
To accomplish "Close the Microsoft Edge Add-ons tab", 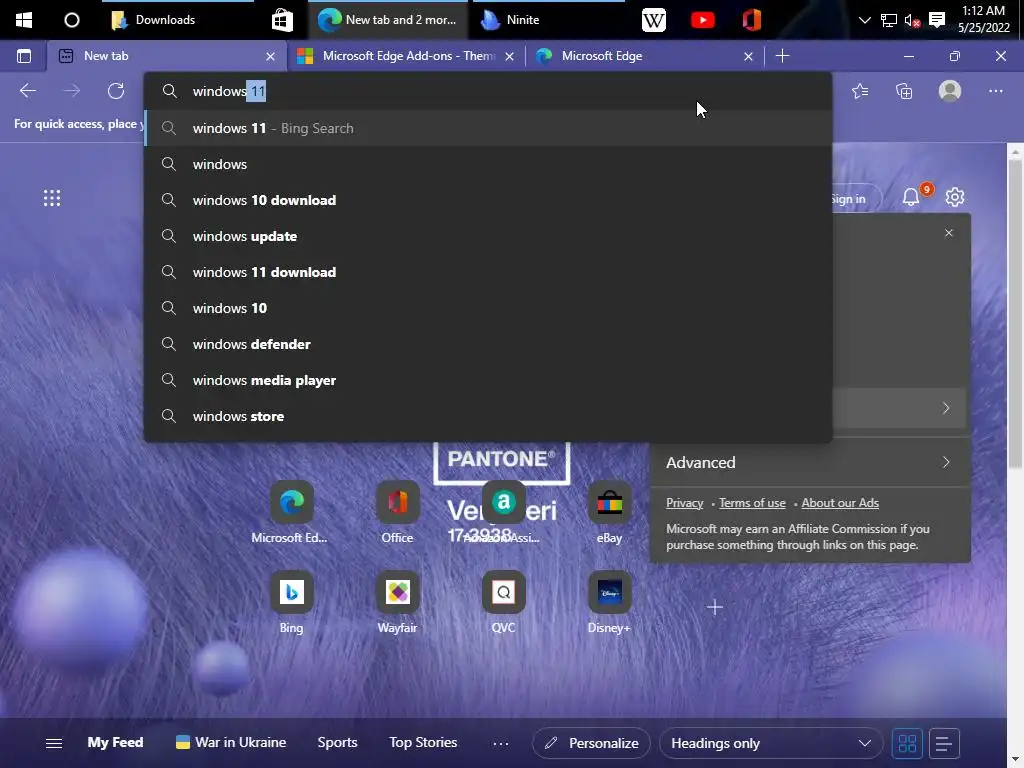I will click(509, 57).
